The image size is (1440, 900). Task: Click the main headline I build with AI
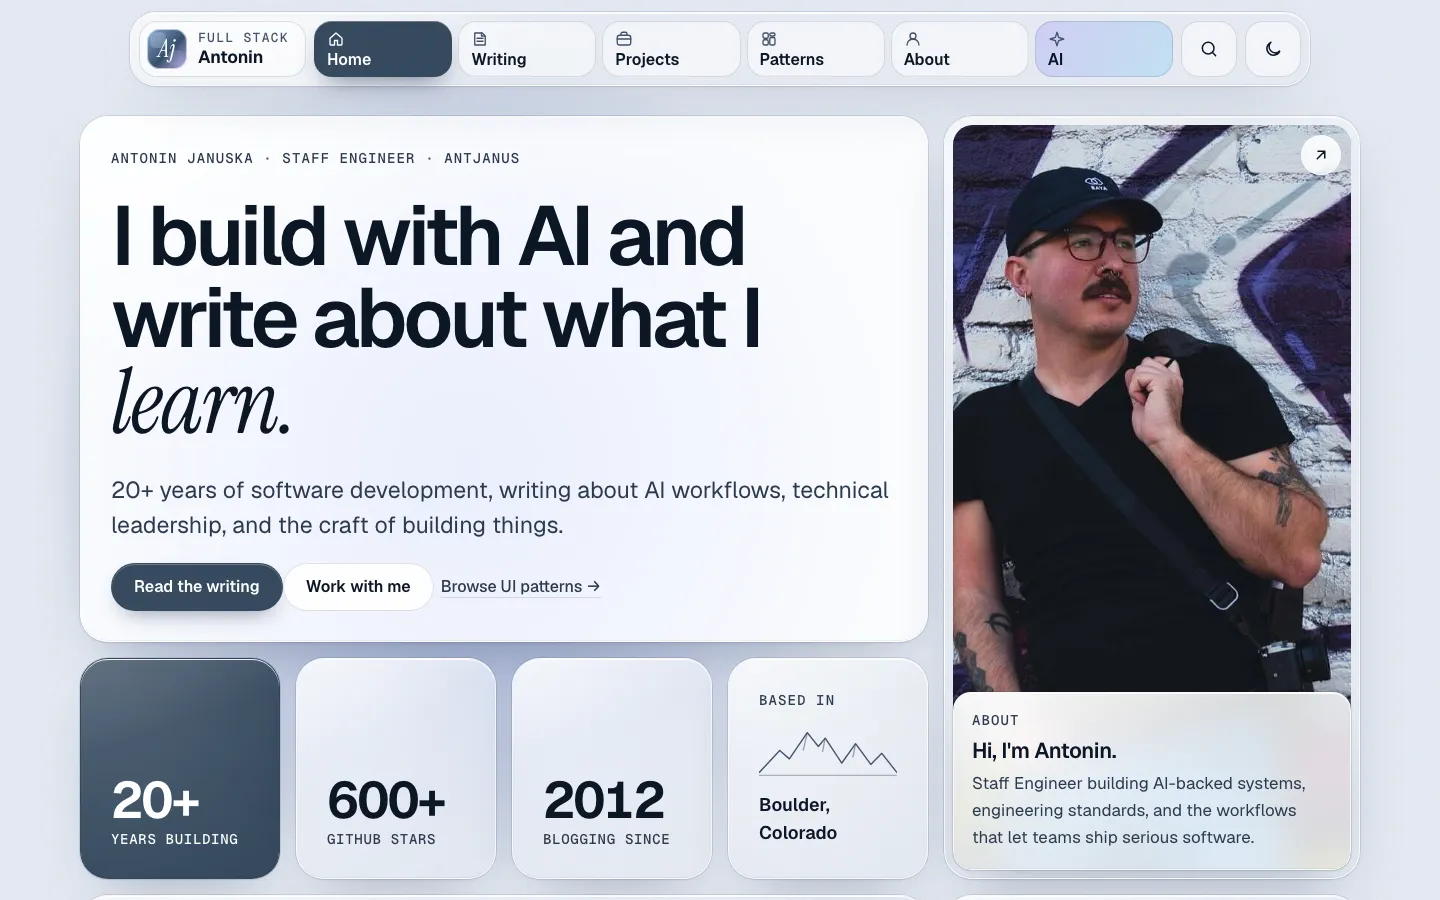point(437,320)
